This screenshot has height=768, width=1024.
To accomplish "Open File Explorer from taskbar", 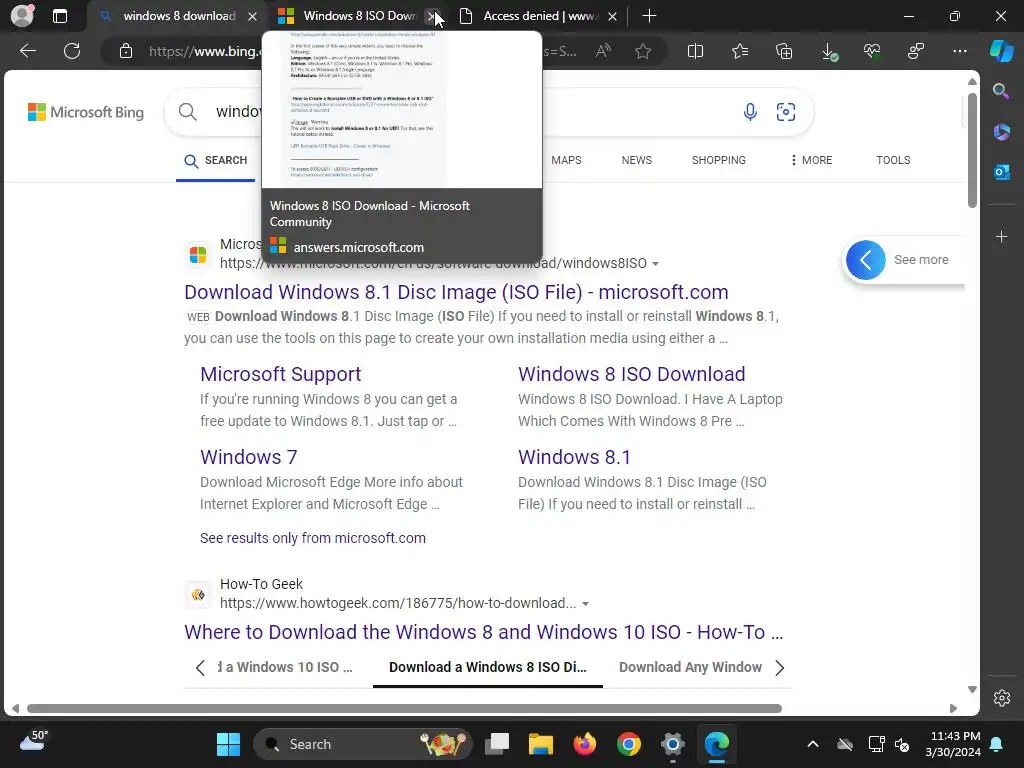I will 541,744.
